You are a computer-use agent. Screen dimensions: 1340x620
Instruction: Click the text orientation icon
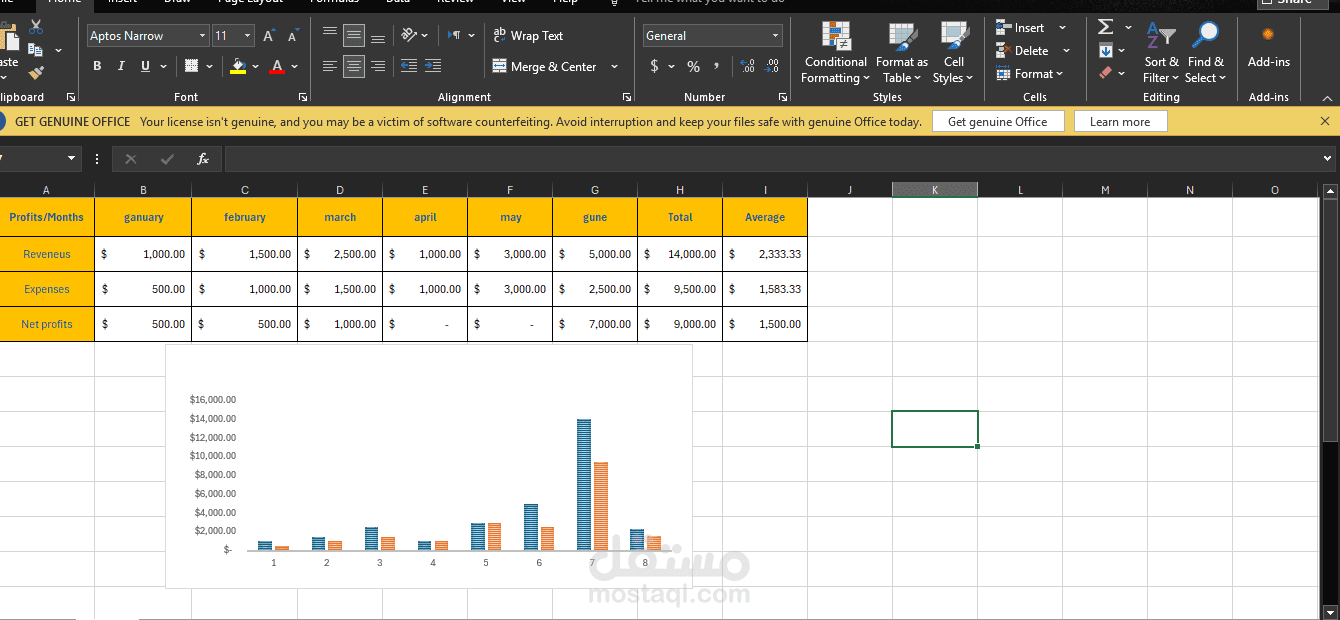point(409,36)
